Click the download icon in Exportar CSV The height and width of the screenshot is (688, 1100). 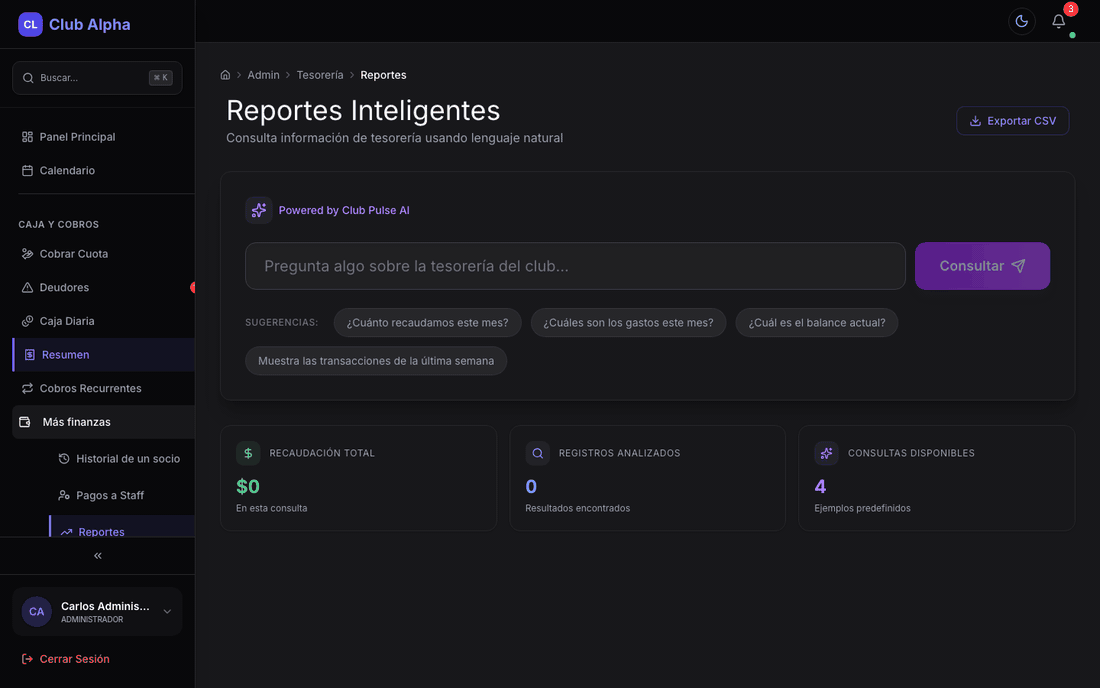(x=975, y=121)
